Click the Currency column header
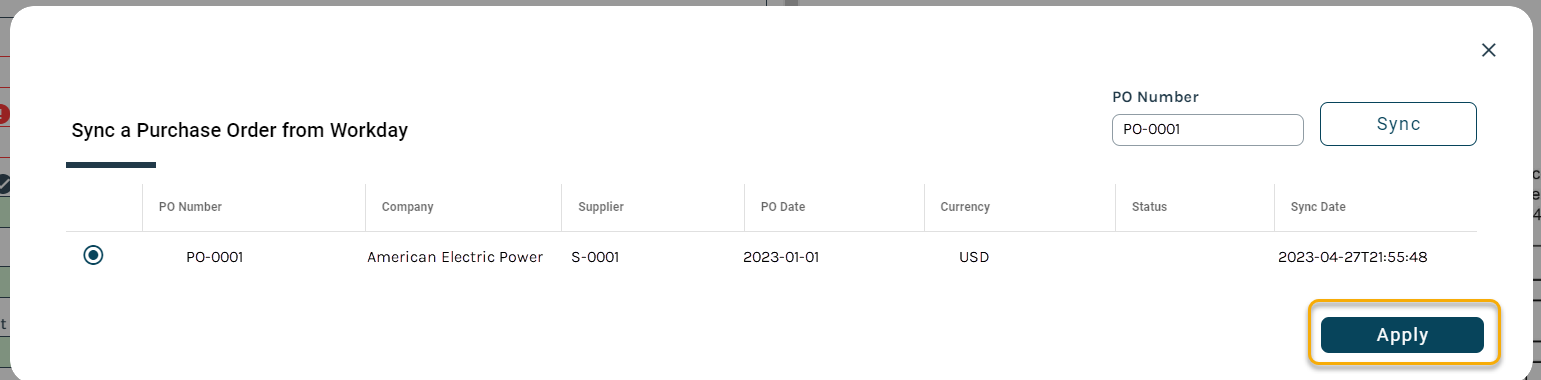Viewport: 1541px width, 380px height. pyautogui.click(x=965, y=207)
